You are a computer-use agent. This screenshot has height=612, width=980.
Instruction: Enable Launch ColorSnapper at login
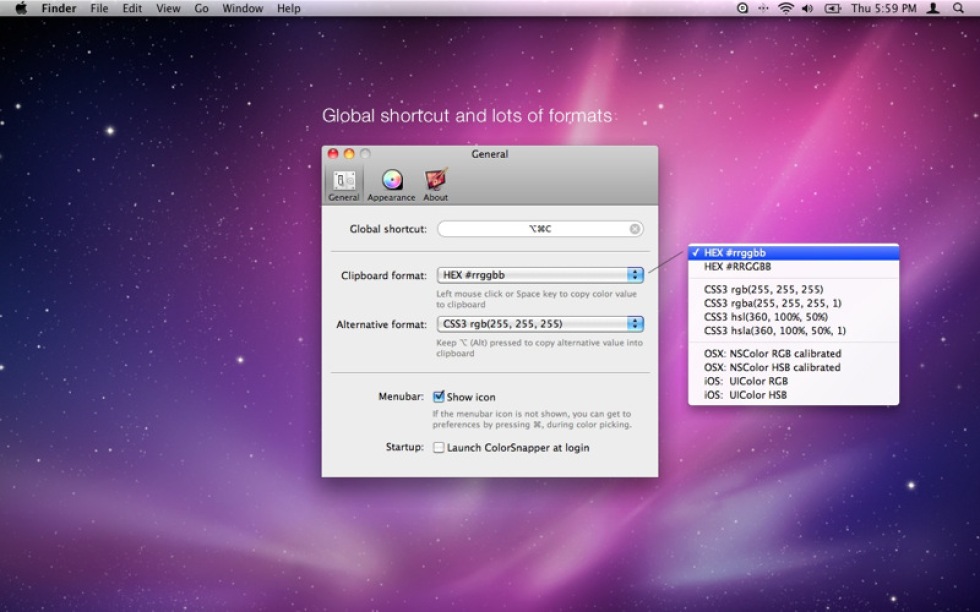pyautogui.click(x=439, y=448)
